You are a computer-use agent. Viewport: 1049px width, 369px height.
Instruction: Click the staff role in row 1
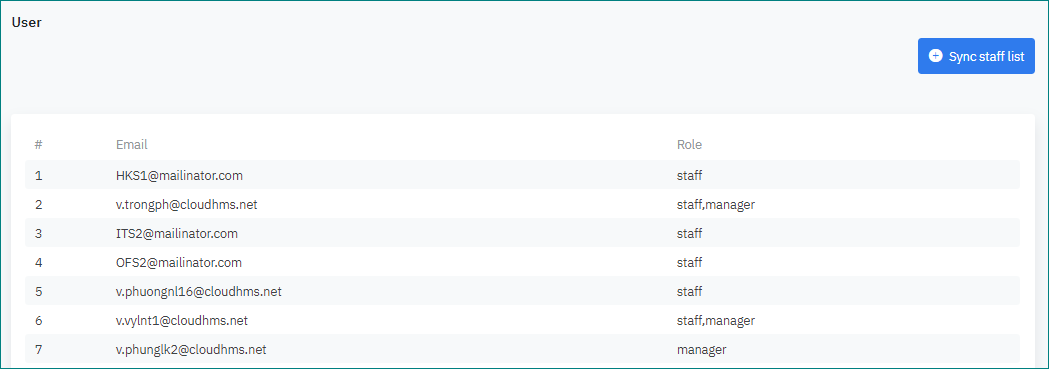pos(690,176)
